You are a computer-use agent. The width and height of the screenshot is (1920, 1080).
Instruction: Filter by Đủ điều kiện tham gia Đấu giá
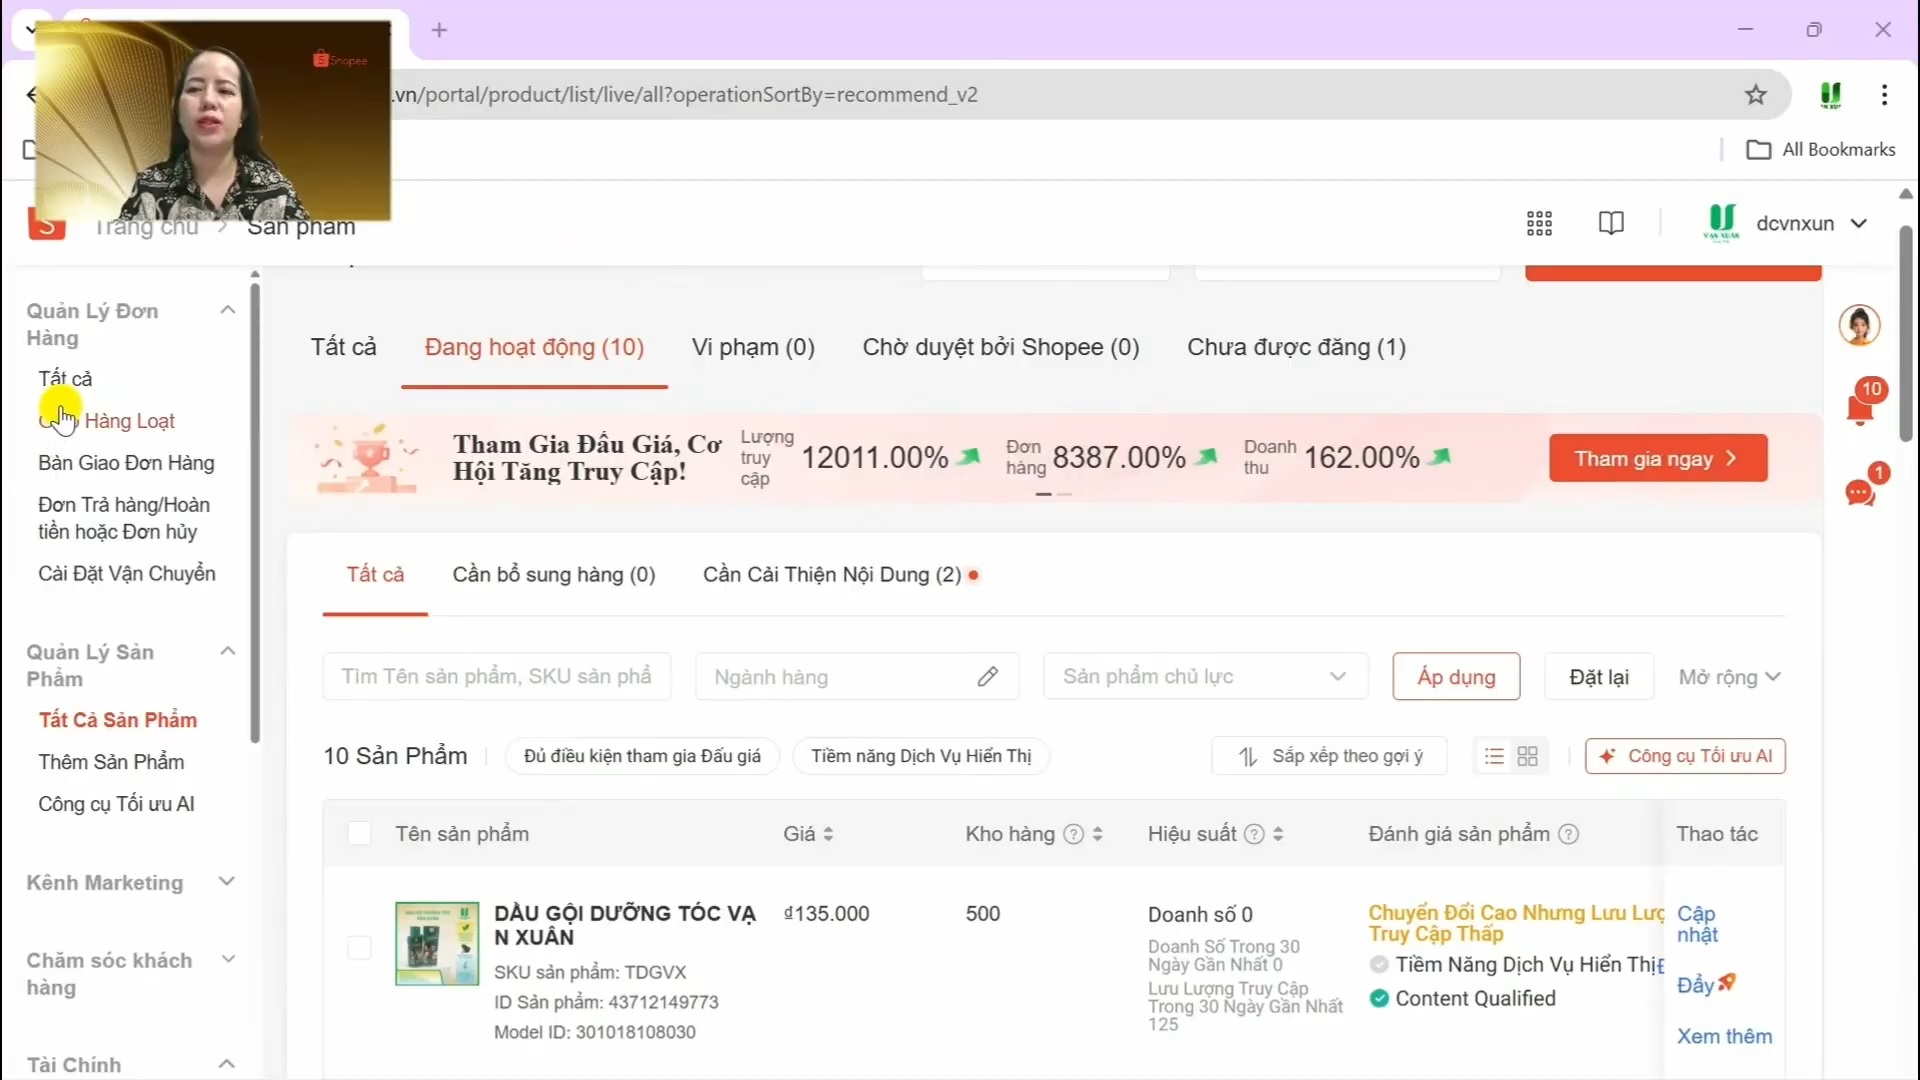point(642,756)
